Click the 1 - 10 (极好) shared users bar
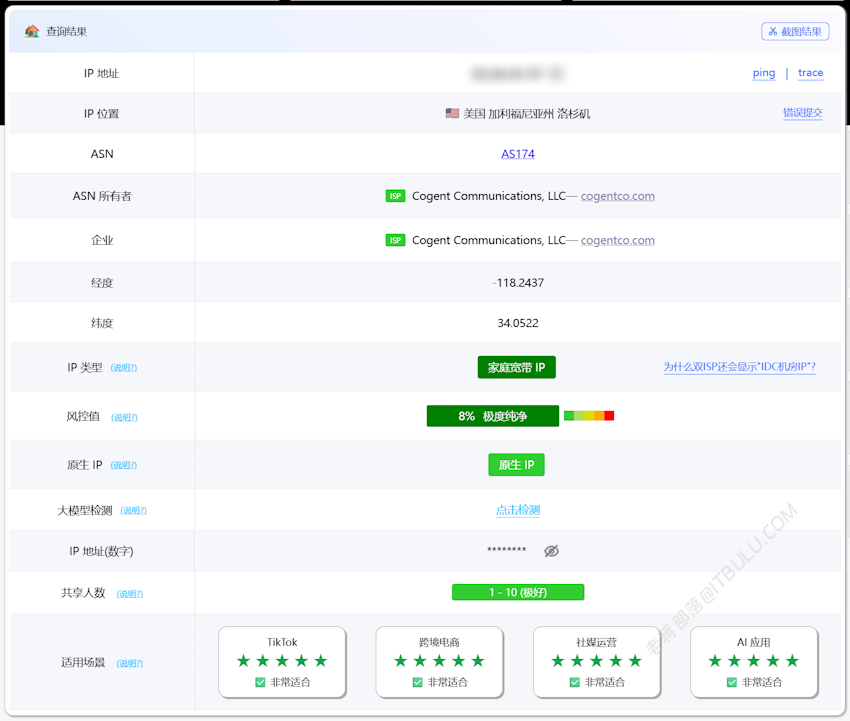 518,593
